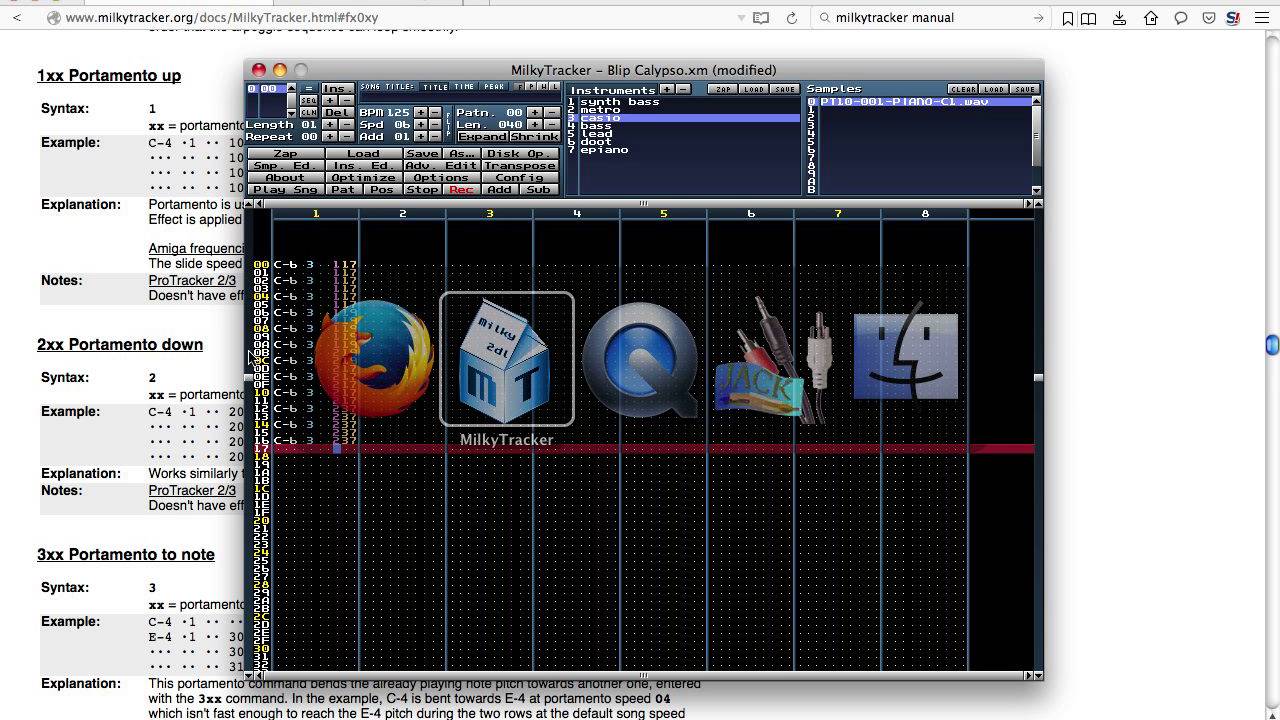Click Samples CLEAR button
Viewport: 1280px width, 720px height.
point(963,89)
